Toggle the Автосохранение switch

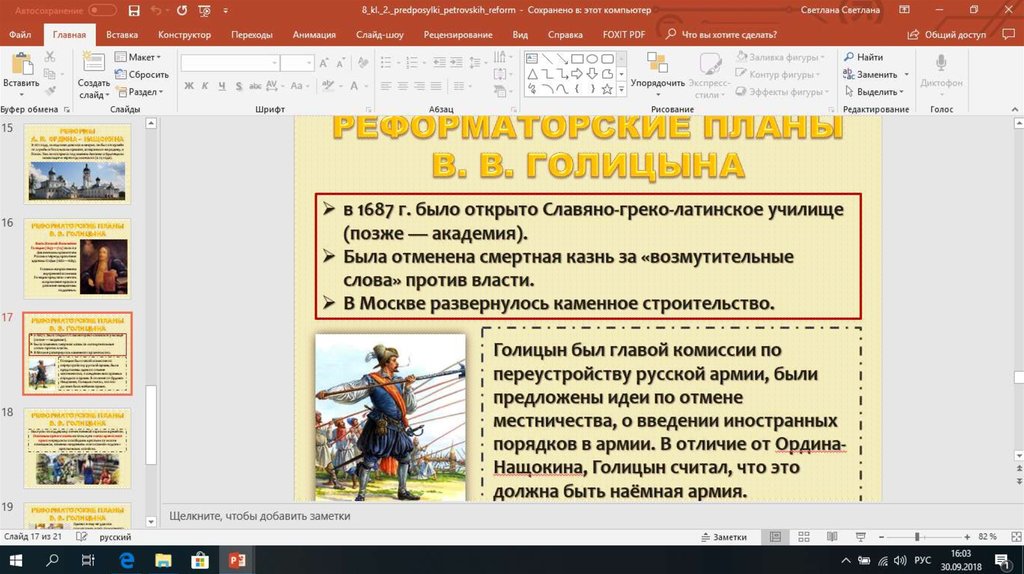[102, 10]
